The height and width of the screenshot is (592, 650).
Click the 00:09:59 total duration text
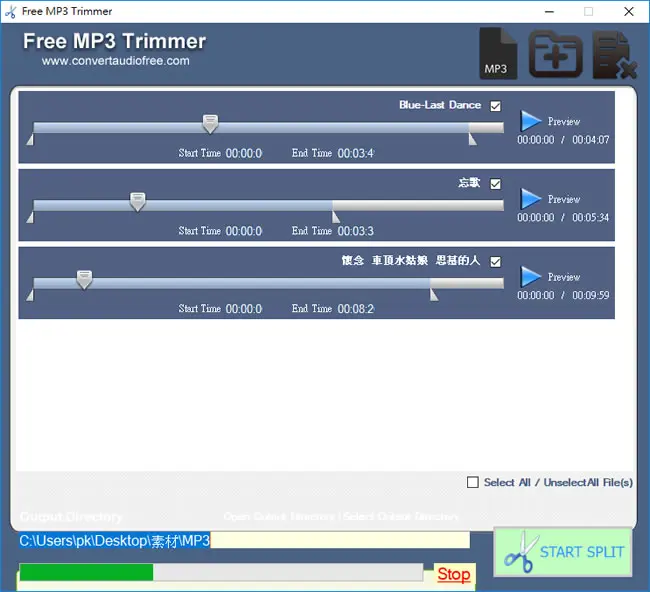coord(591,295)
